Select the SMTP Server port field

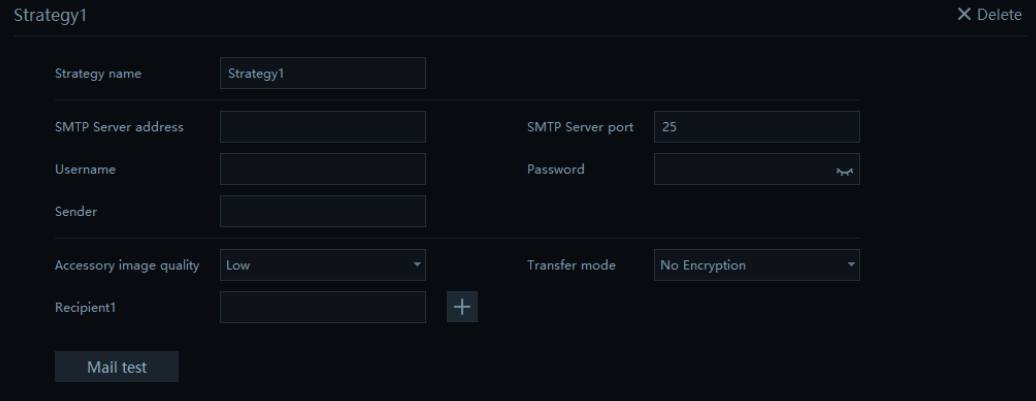[x=757, y=127]
